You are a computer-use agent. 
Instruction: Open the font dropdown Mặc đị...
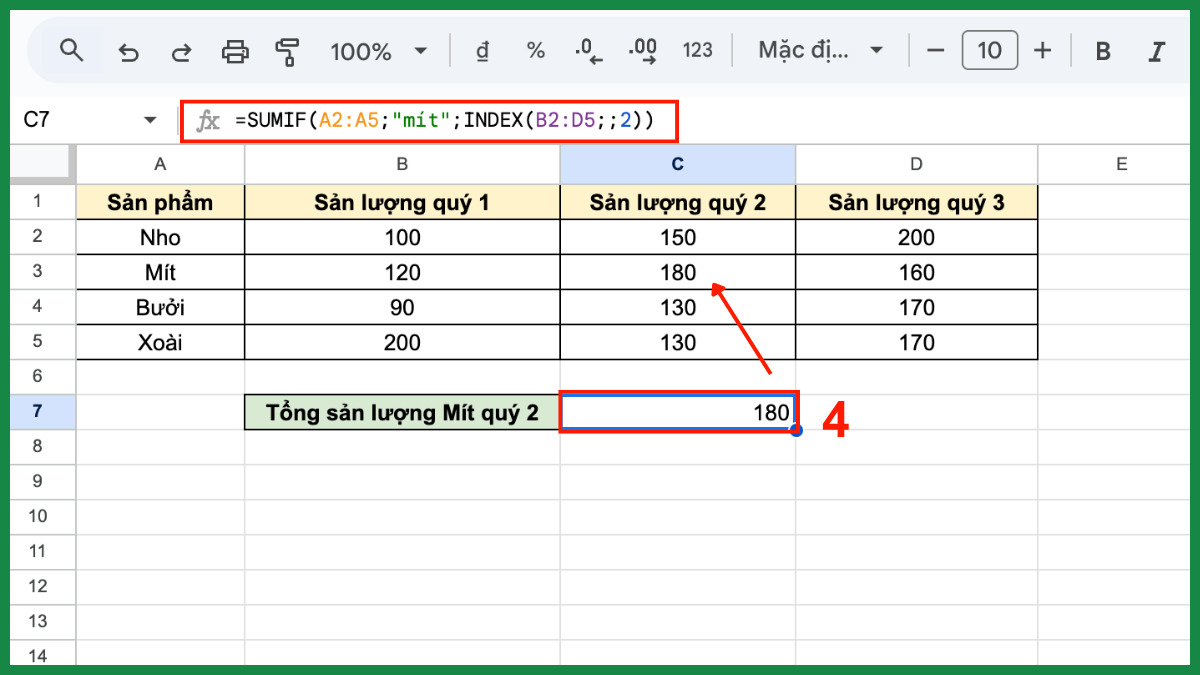[x=820, y=51]
